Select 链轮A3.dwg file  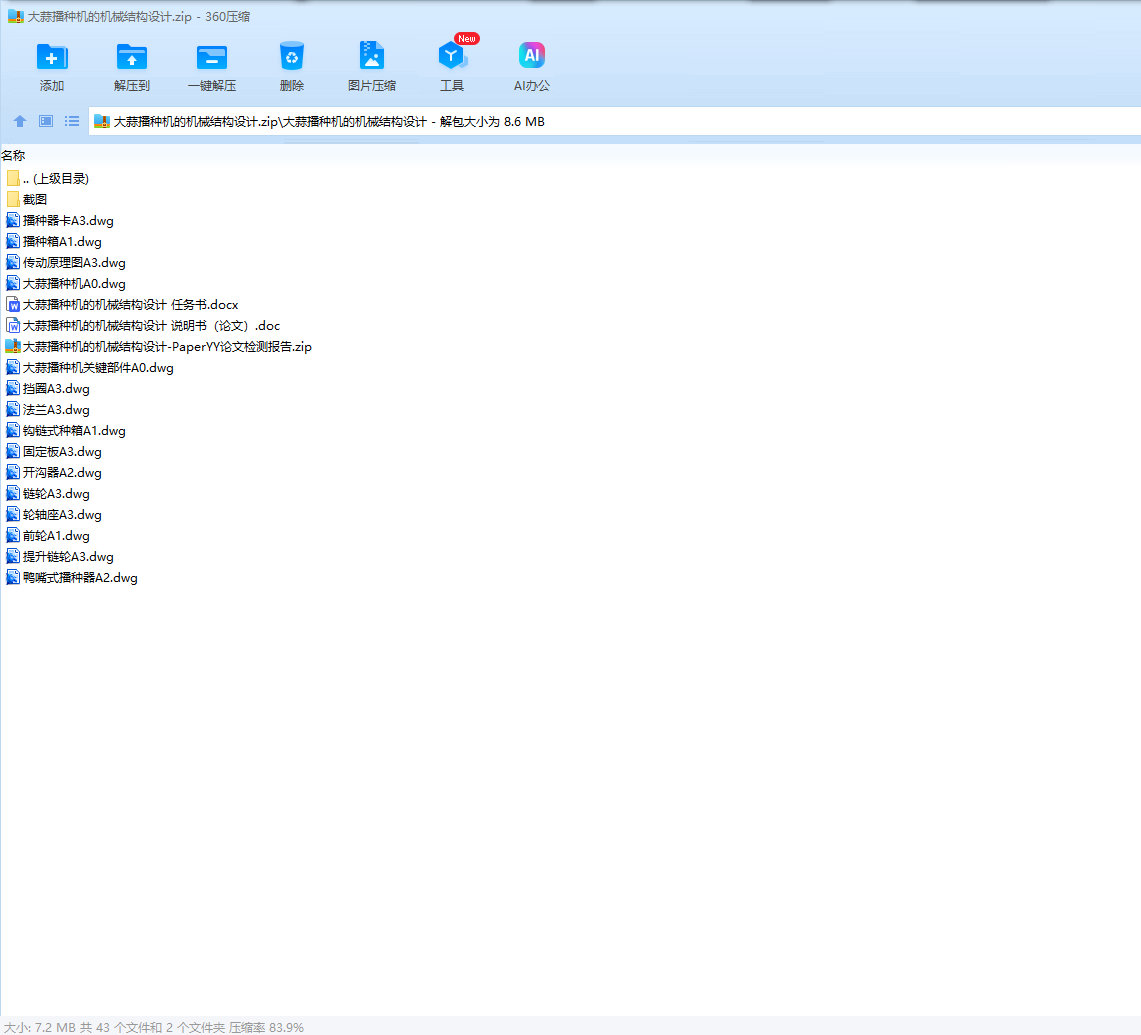[x=48, y=495]
